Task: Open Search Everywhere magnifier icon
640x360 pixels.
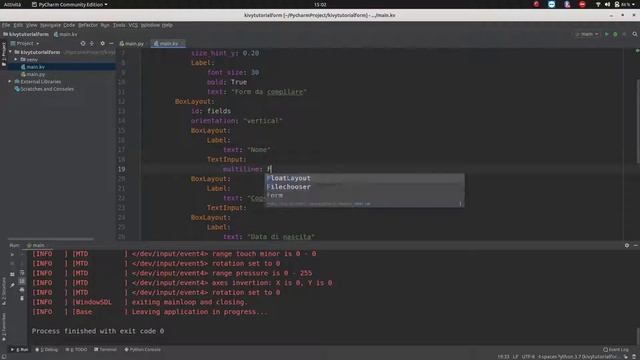Action: (635, 34)
